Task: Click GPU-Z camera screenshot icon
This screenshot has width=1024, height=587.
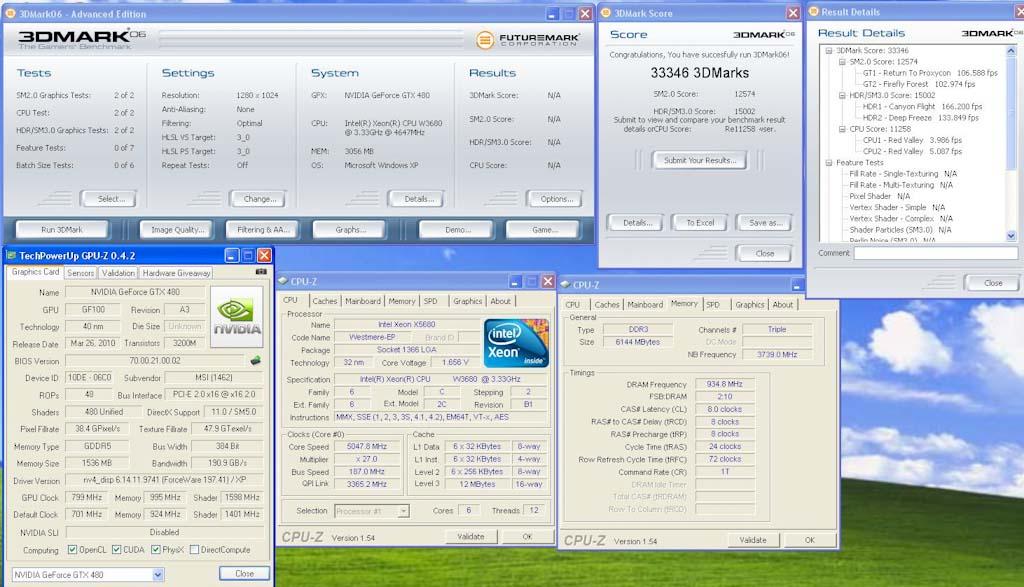Action: (x=261, y=271)
